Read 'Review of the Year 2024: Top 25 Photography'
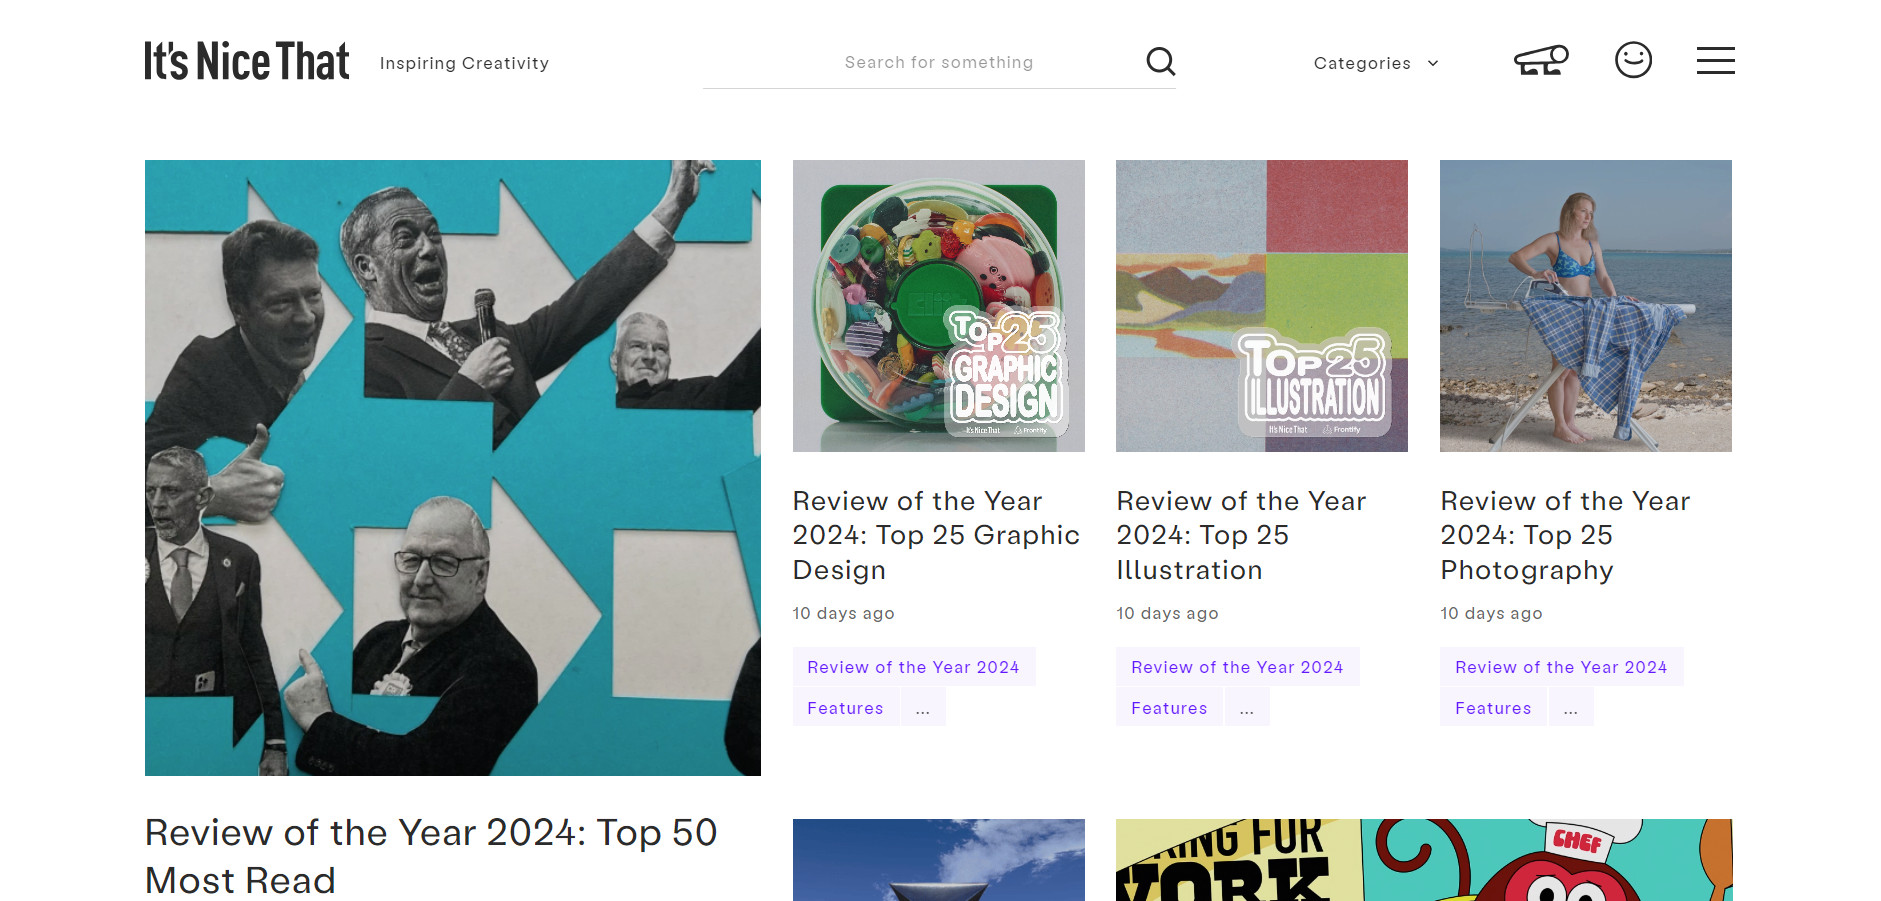Viewport: 1881px width, 901px height. 1565,535
